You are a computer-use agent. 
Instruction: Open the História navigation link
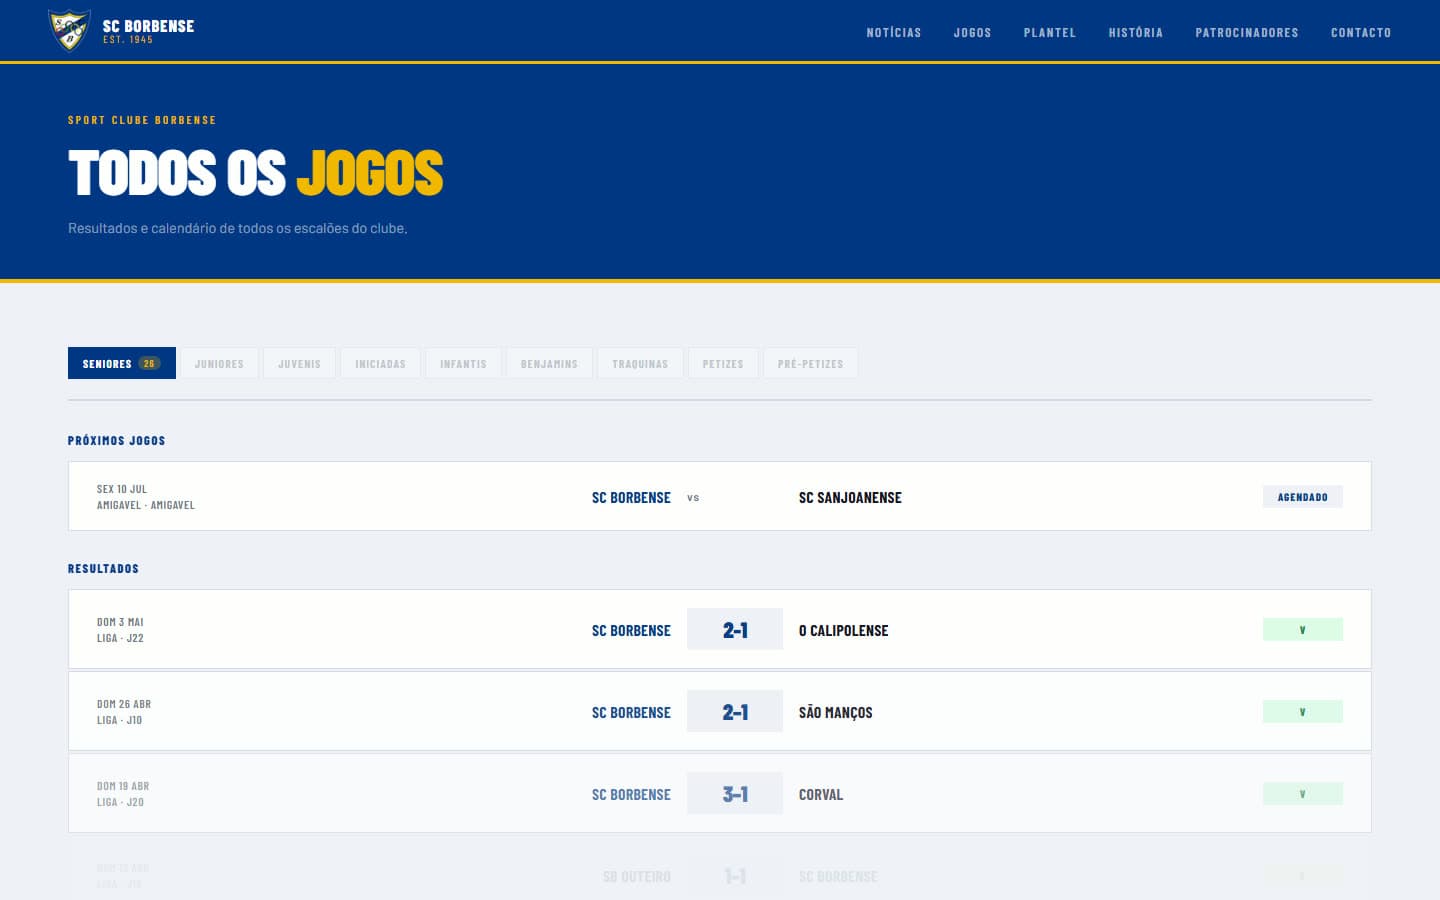pos(1135,33)
